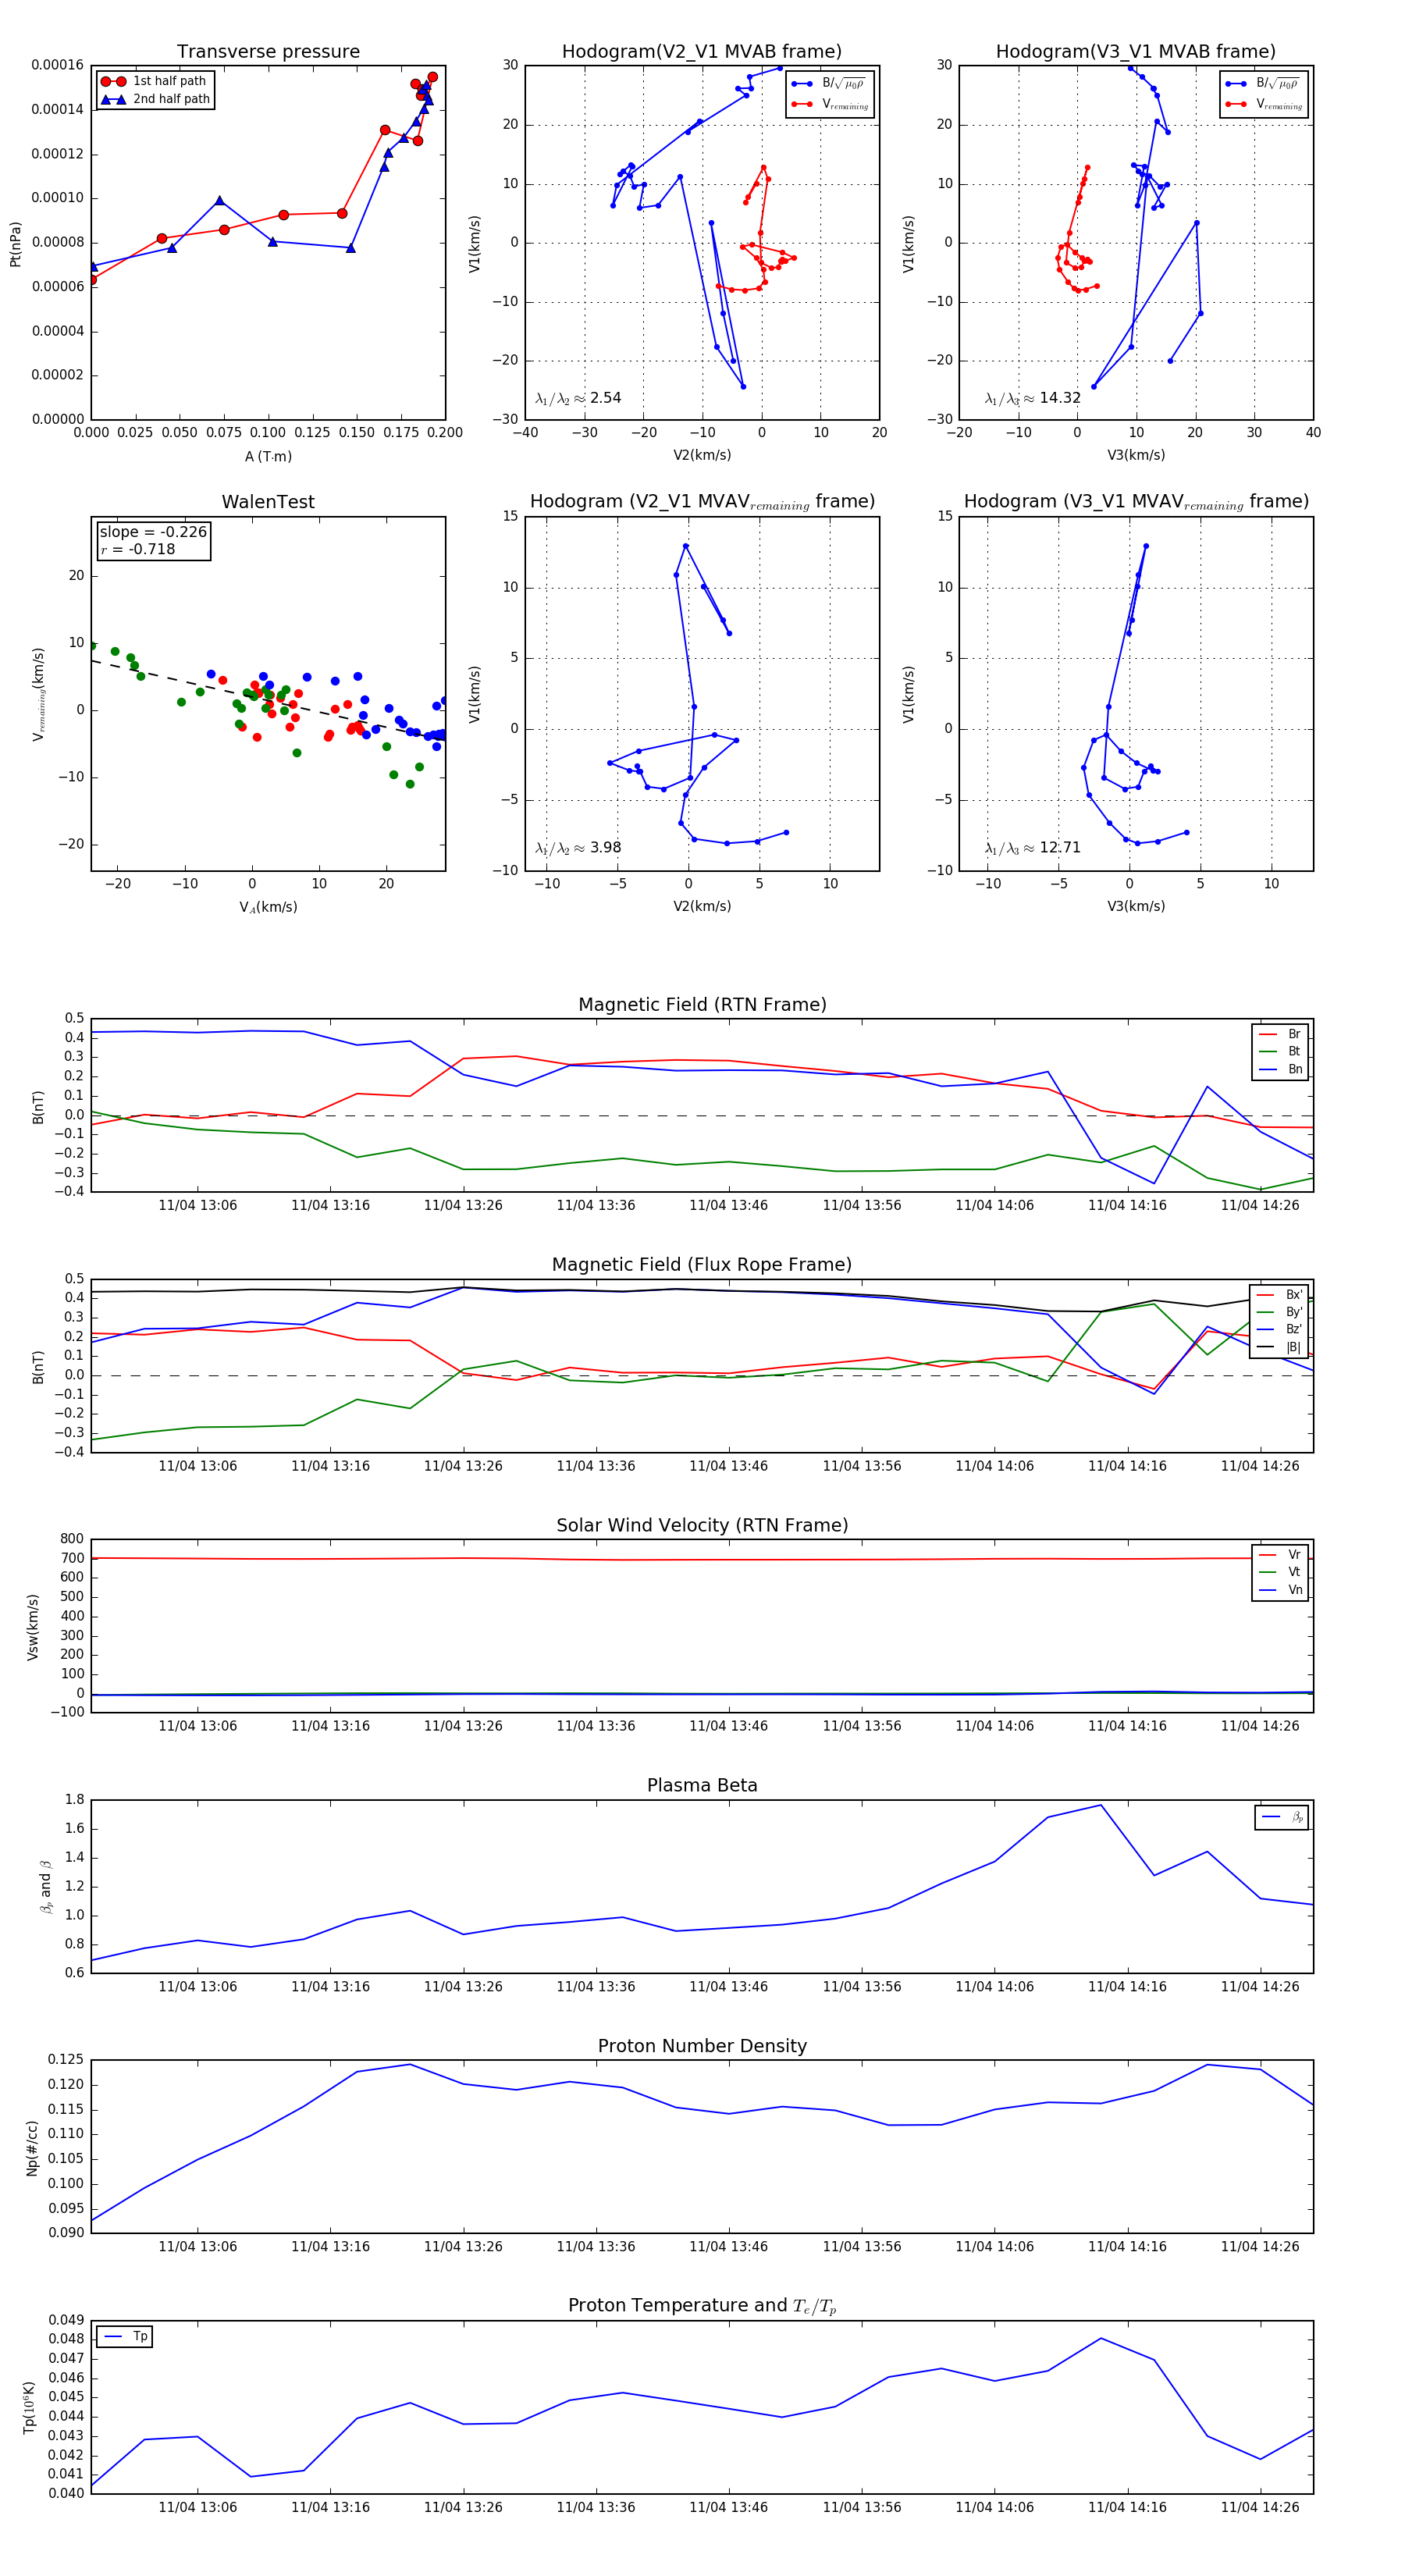Click the 'Hodogram (V2_V1 MVAV remaining frame)' title
The height and width of the screenshot is (2576, 1405).
coord(702,502)
